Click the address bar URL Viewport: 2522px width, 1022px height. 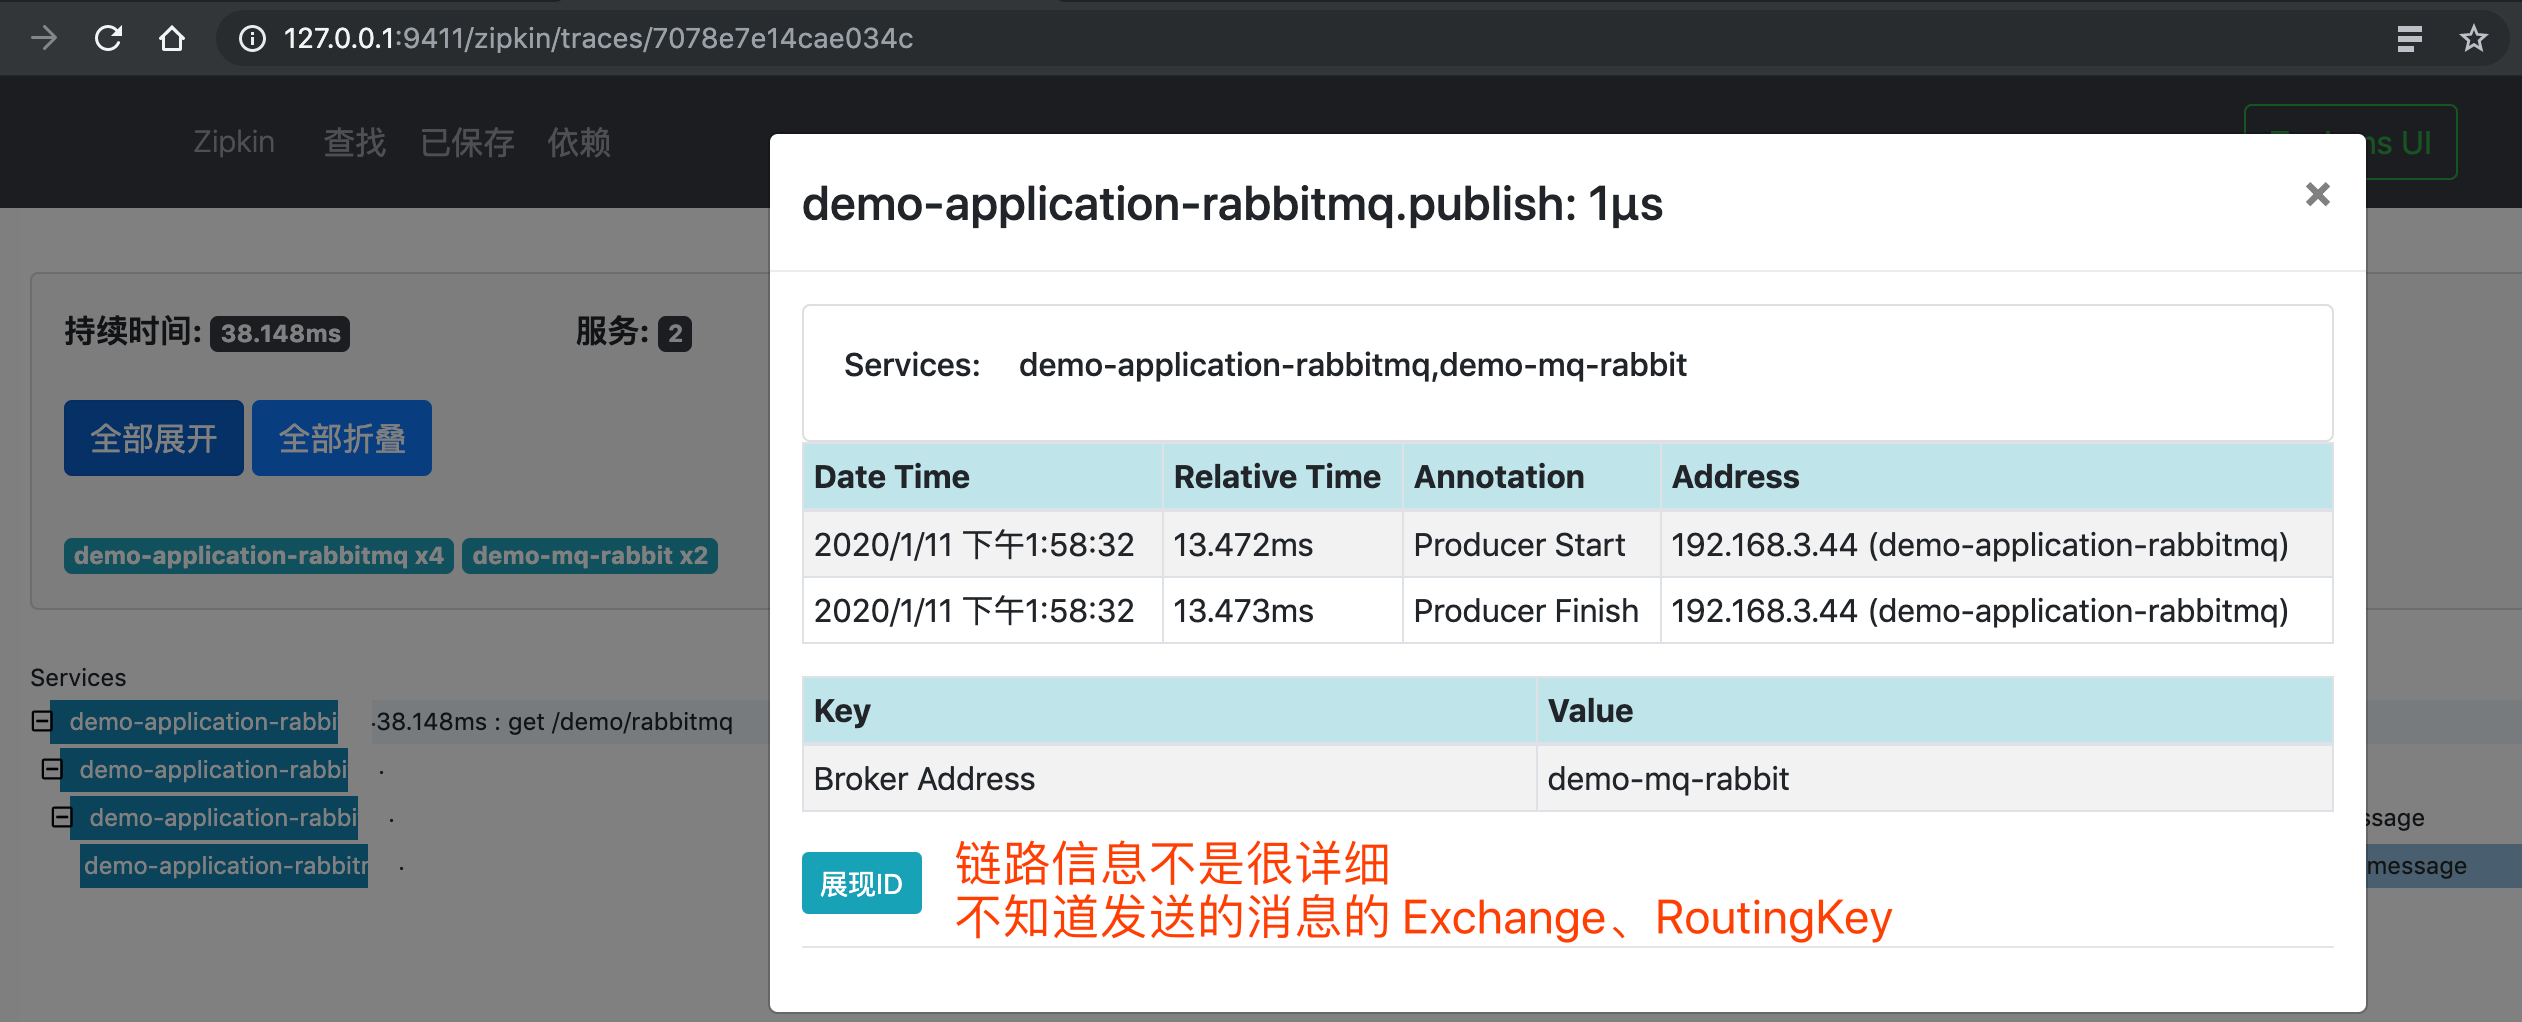[x=598, y=38]
